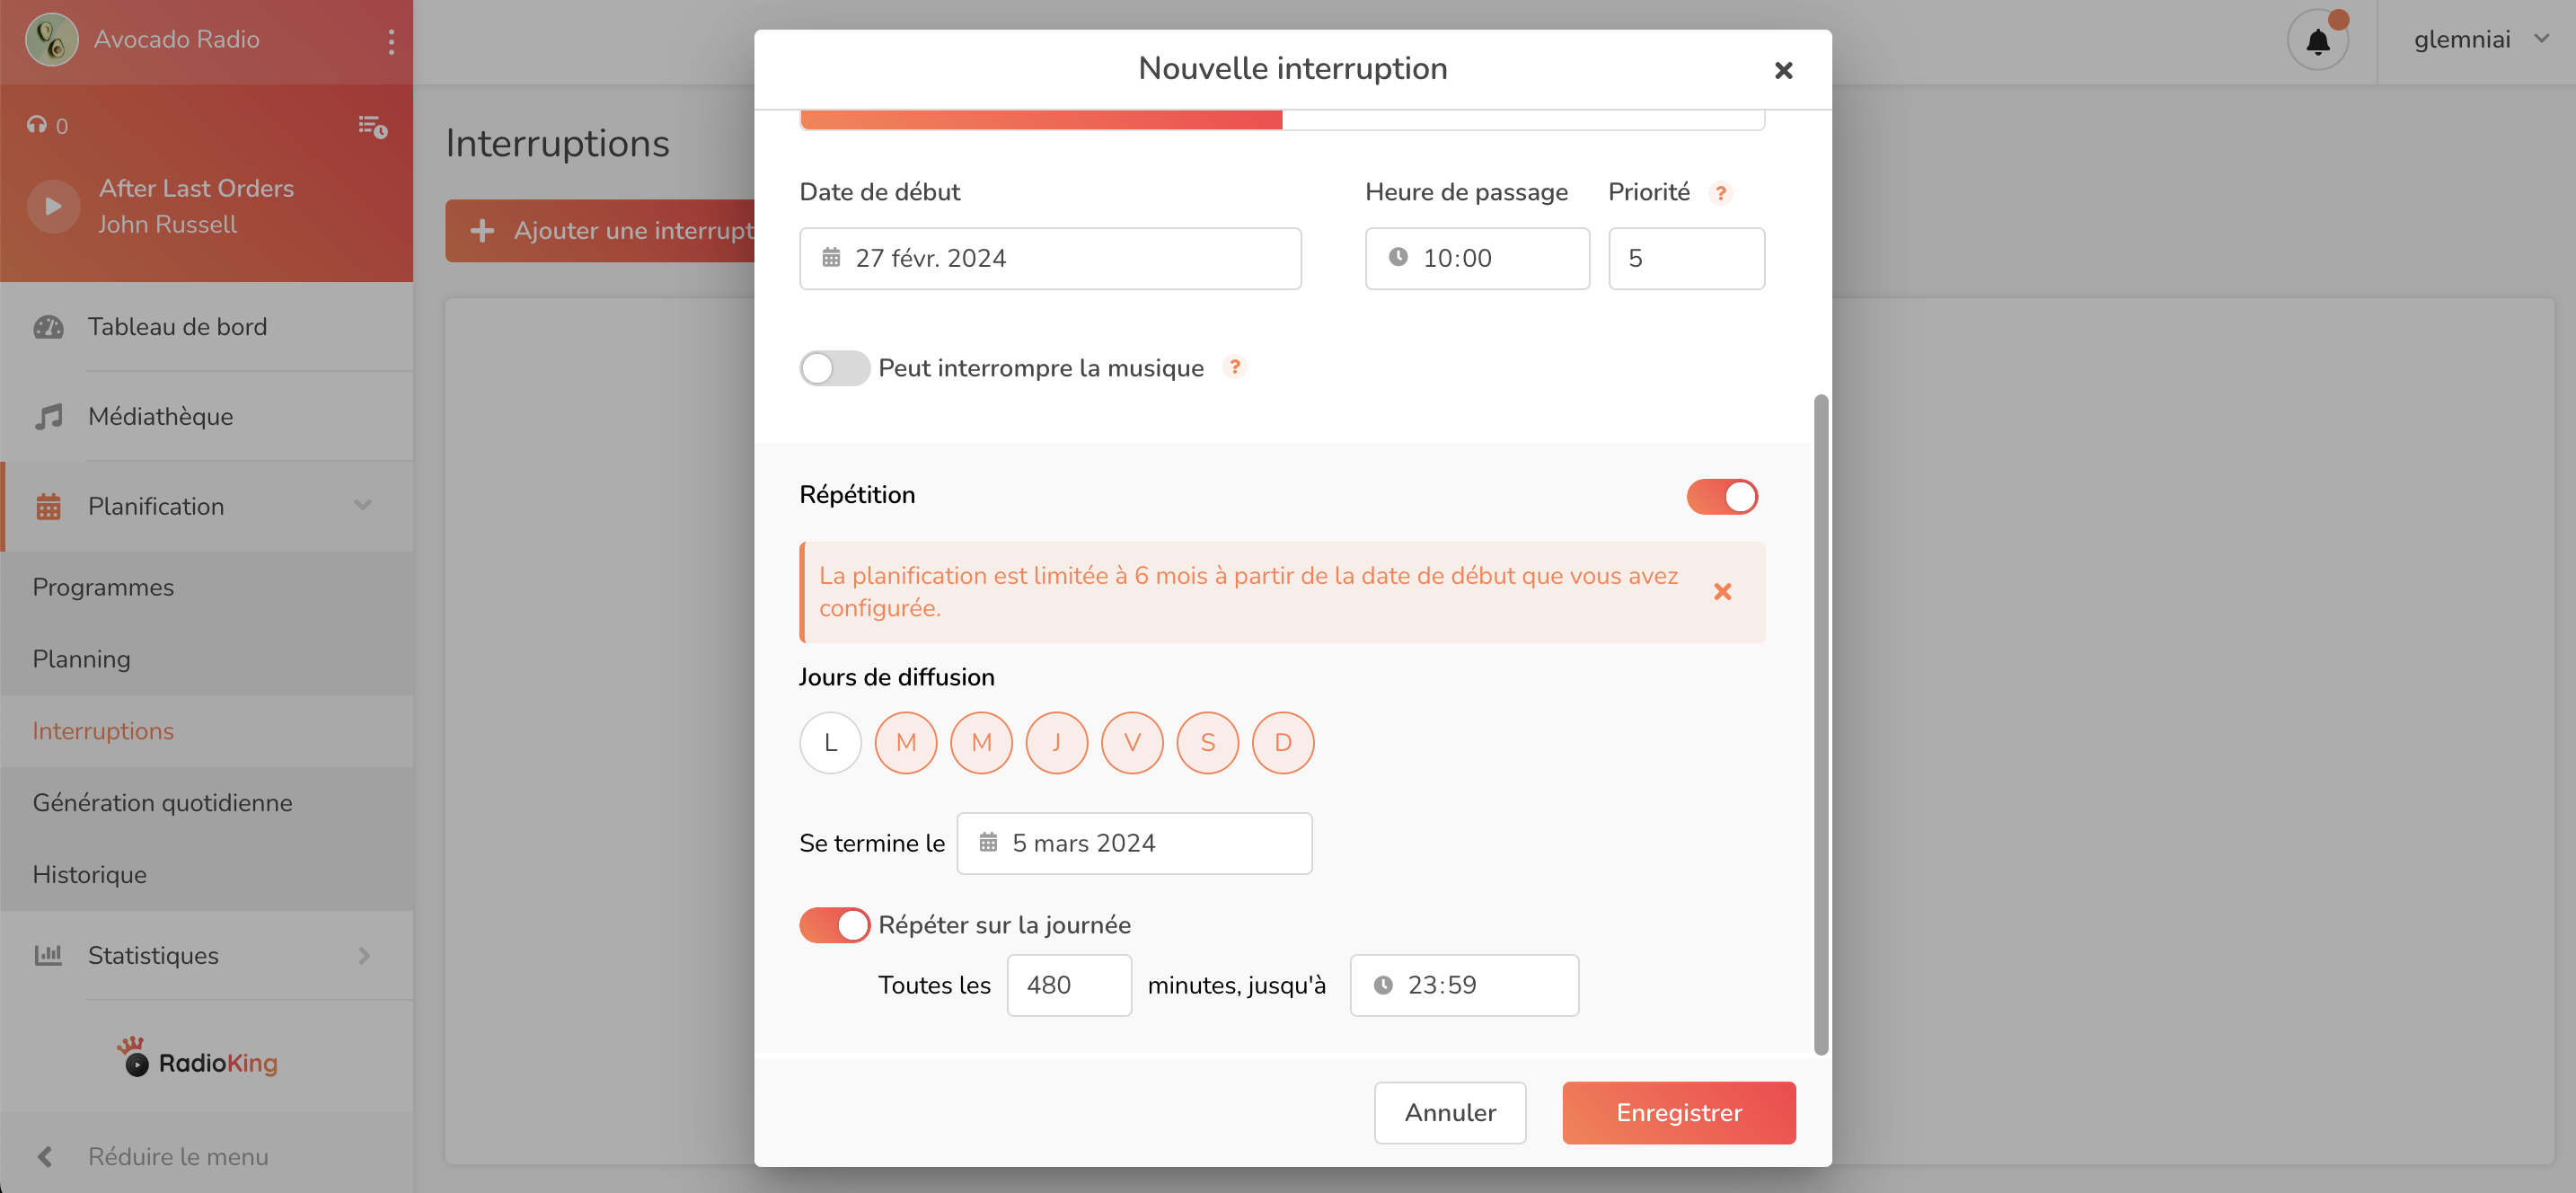
Task: Click the Avocado Radio logo avatar
Action: (51, 40)
